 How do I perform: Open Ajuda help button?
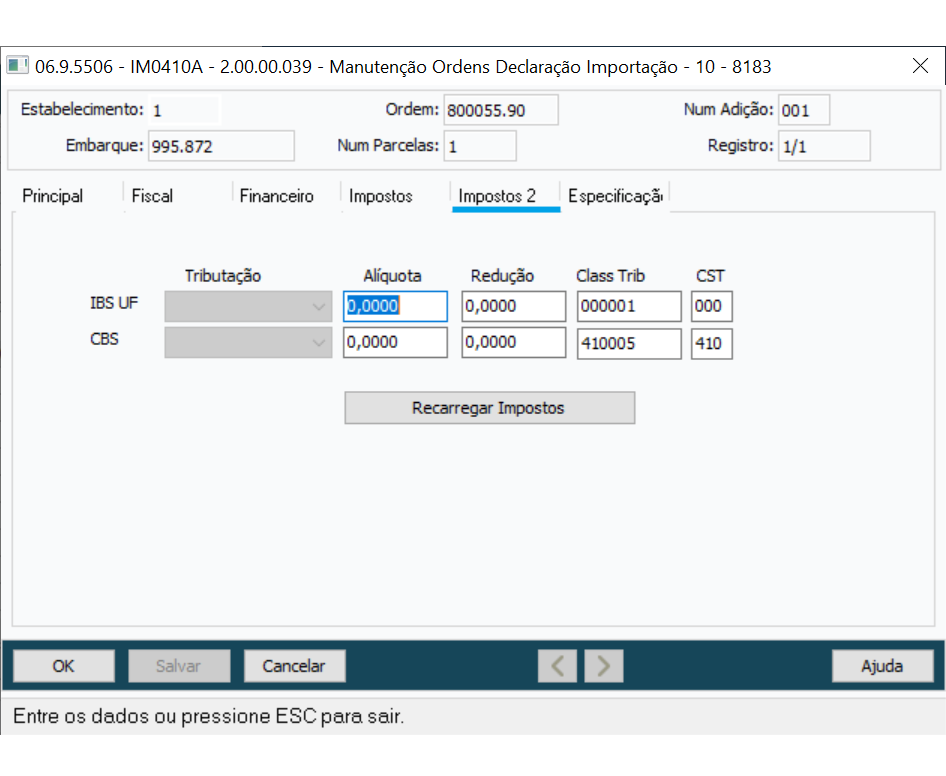(882, 666)
